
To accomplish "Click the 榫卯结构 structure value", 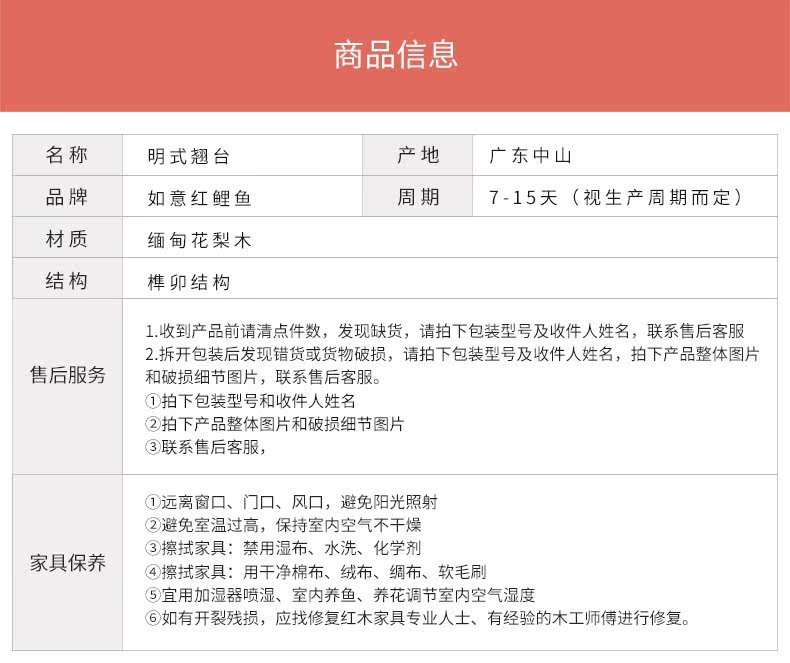I will [189, 282].
